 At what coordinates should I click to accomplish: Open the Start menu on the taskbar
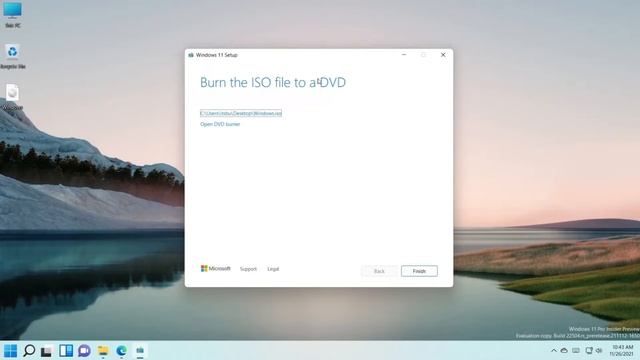(10, 351)
